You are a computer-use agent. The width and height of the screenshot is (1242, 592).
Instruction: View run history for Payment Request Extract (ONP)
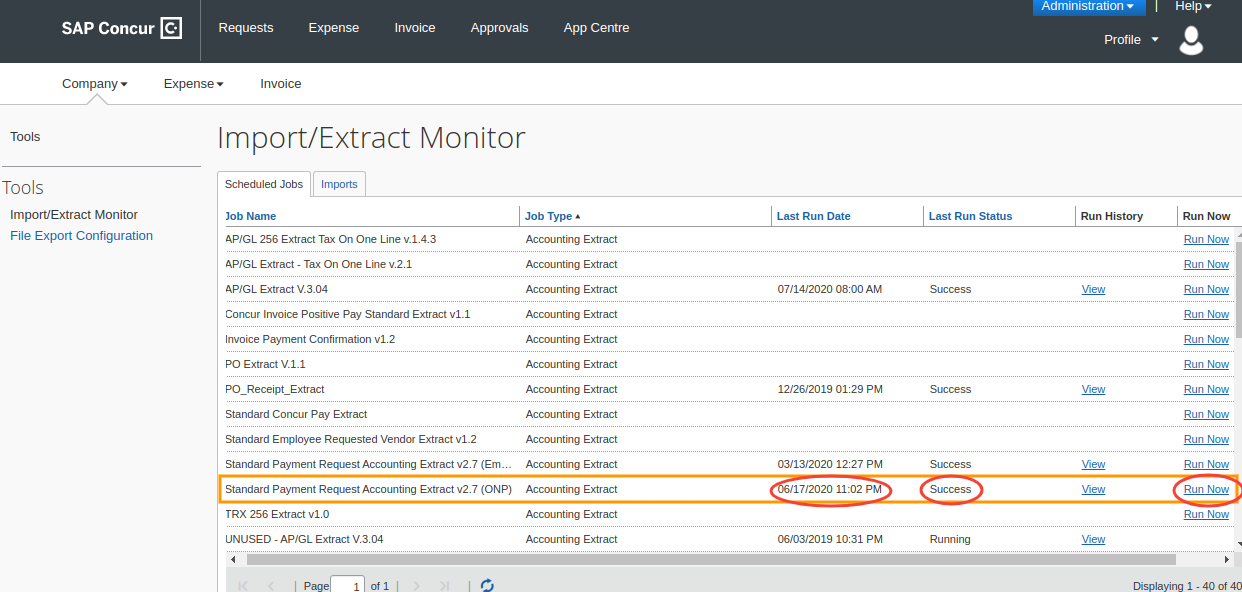pyautogui.click(x=1094, y=489)
